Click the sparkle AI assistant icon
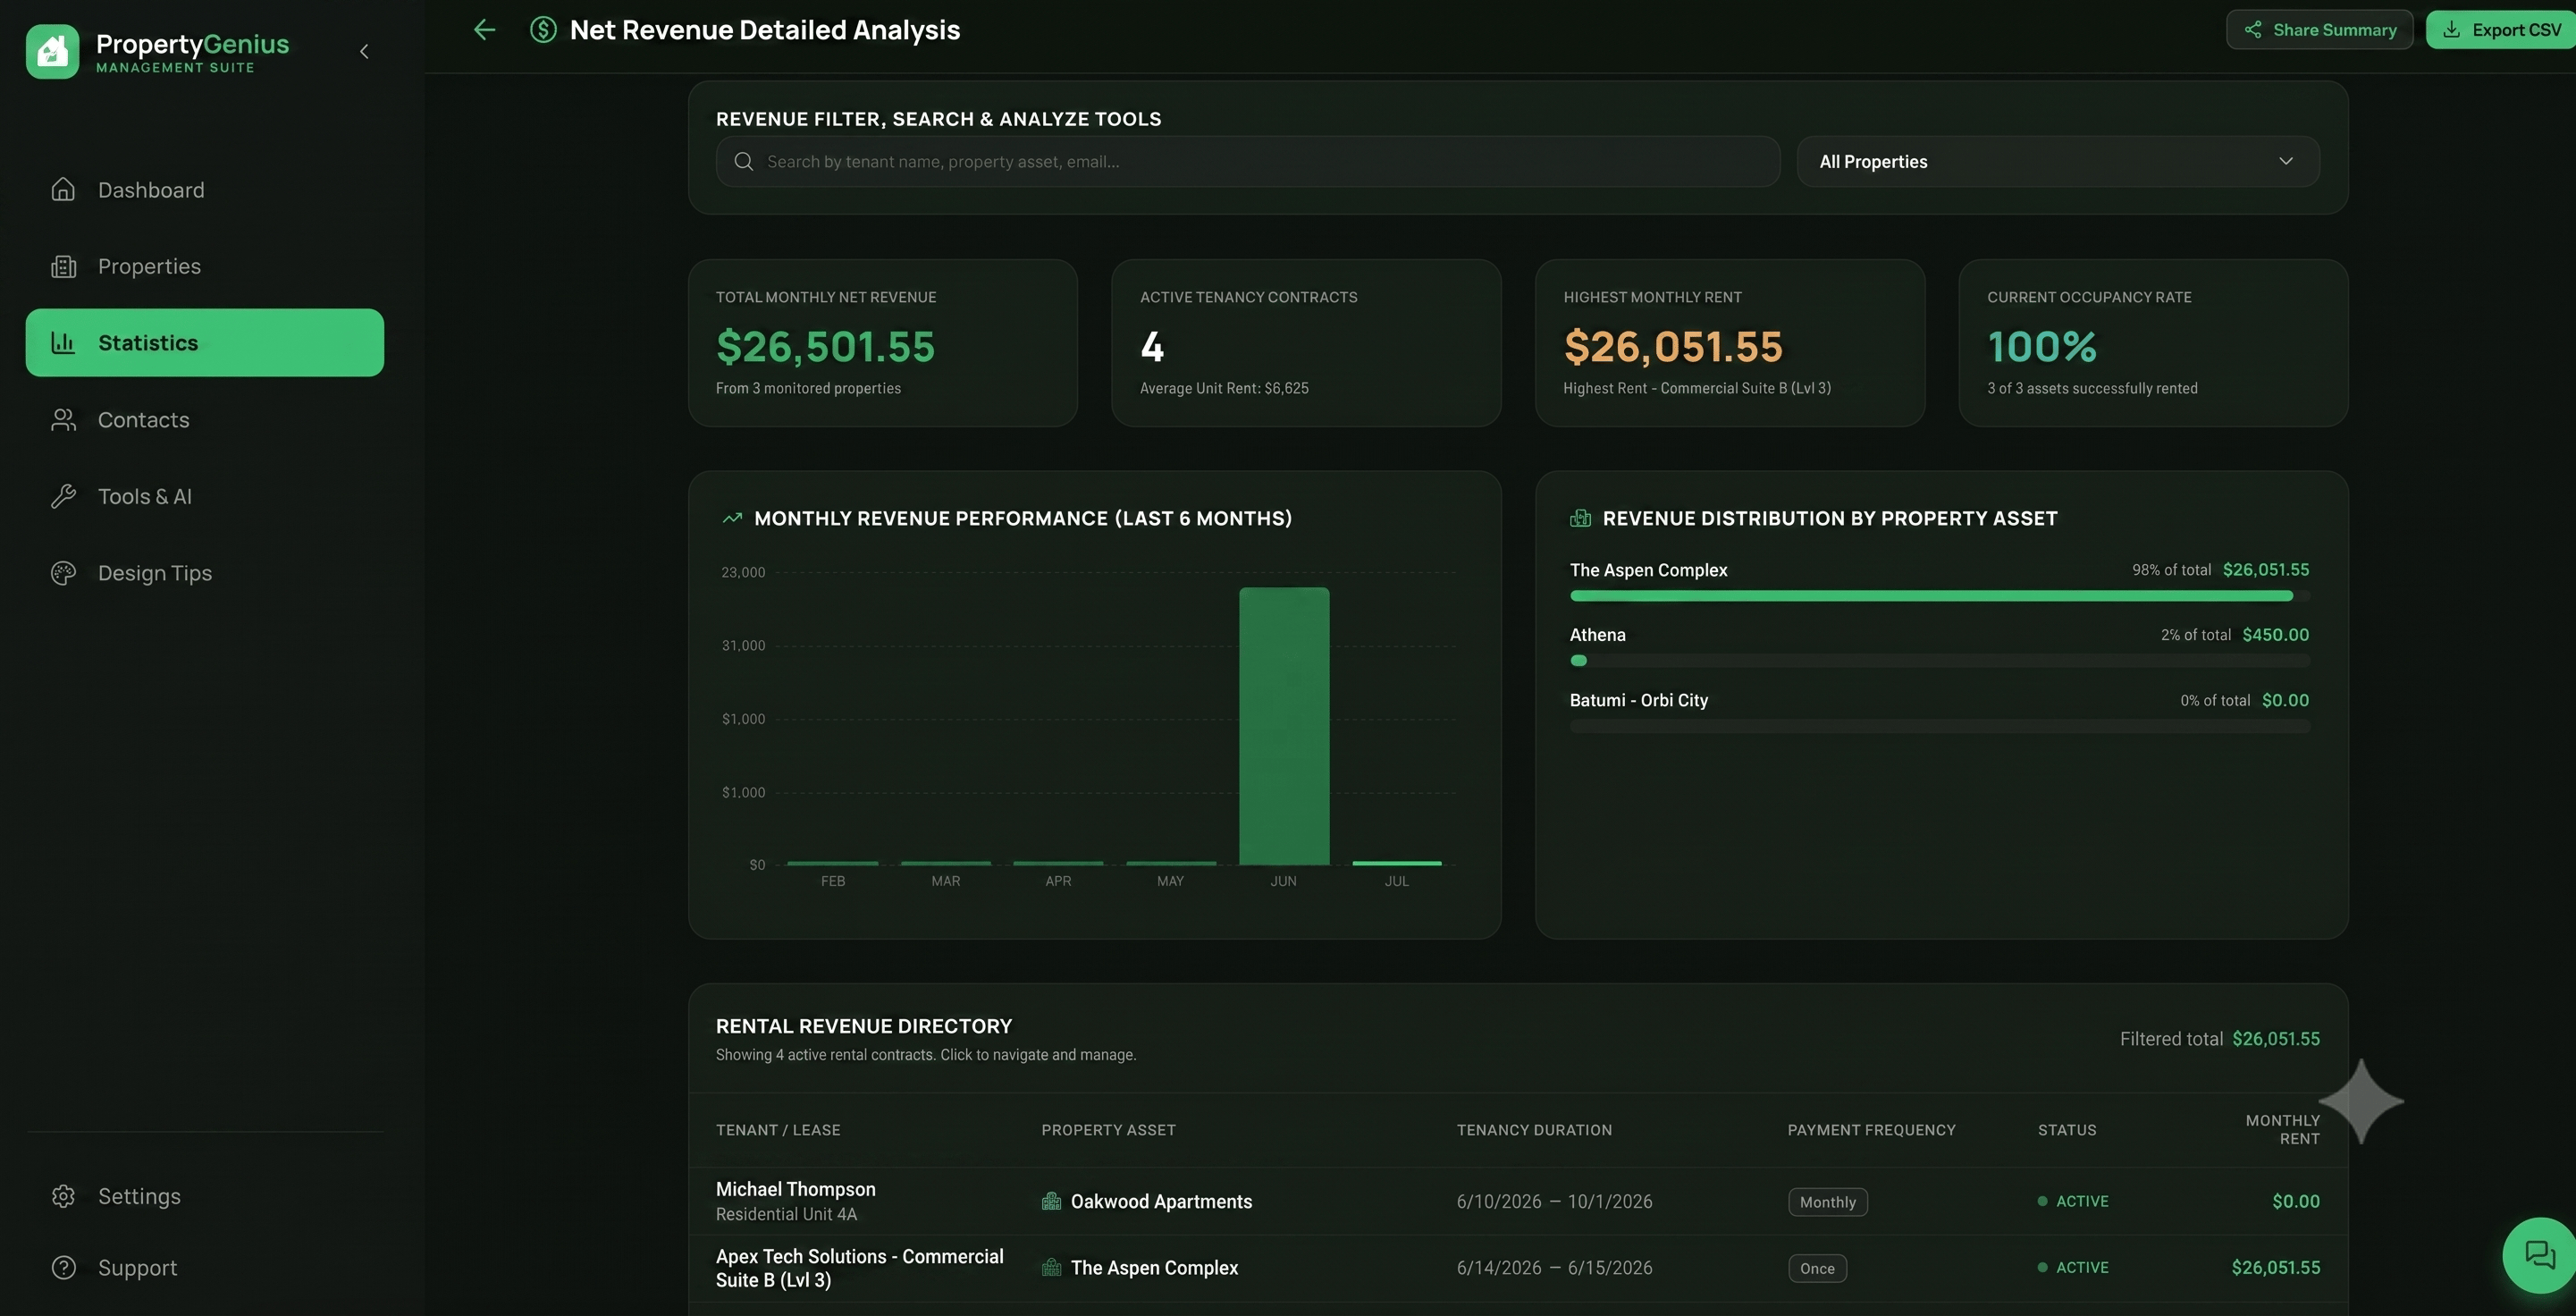The height and width of the screenshot is (1316, 2576). [x=2361, y=1101]
